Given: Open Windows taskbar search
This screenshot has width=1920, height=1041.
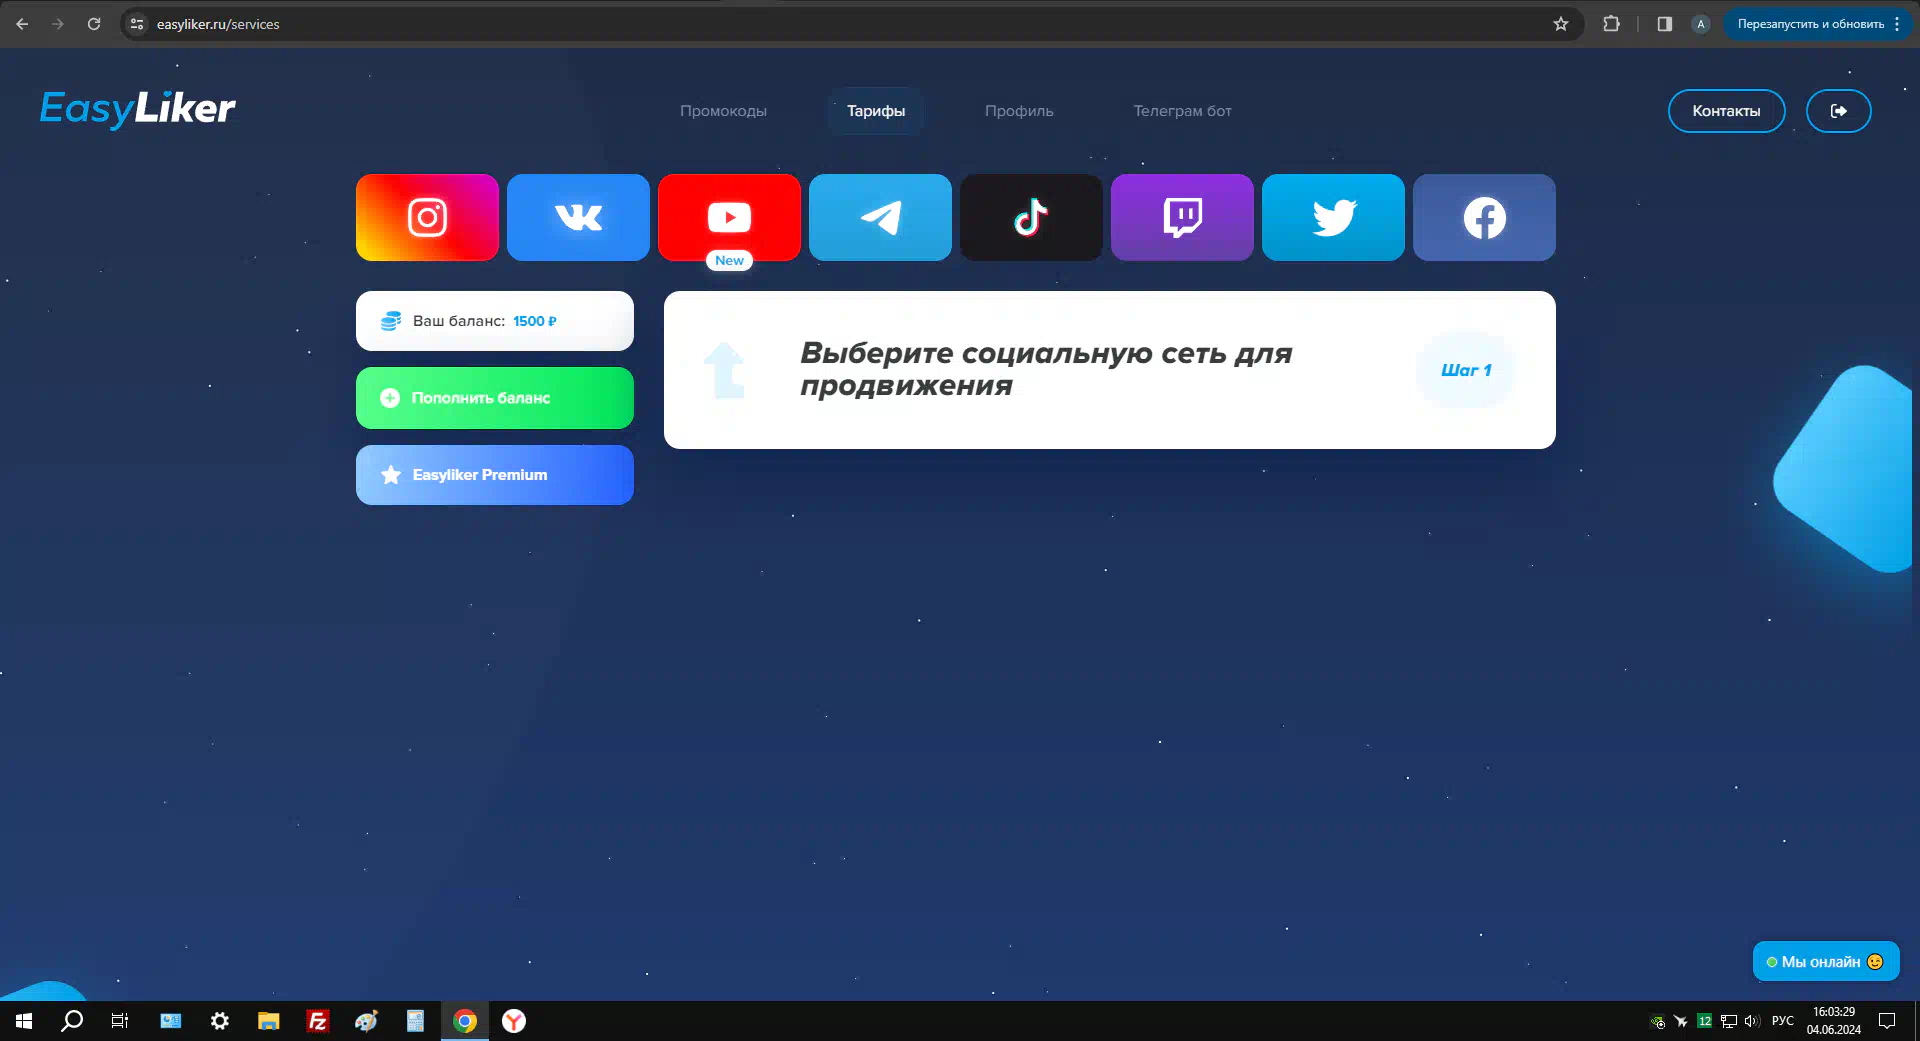Looking at the screenshot, I should click(72, 1021).
